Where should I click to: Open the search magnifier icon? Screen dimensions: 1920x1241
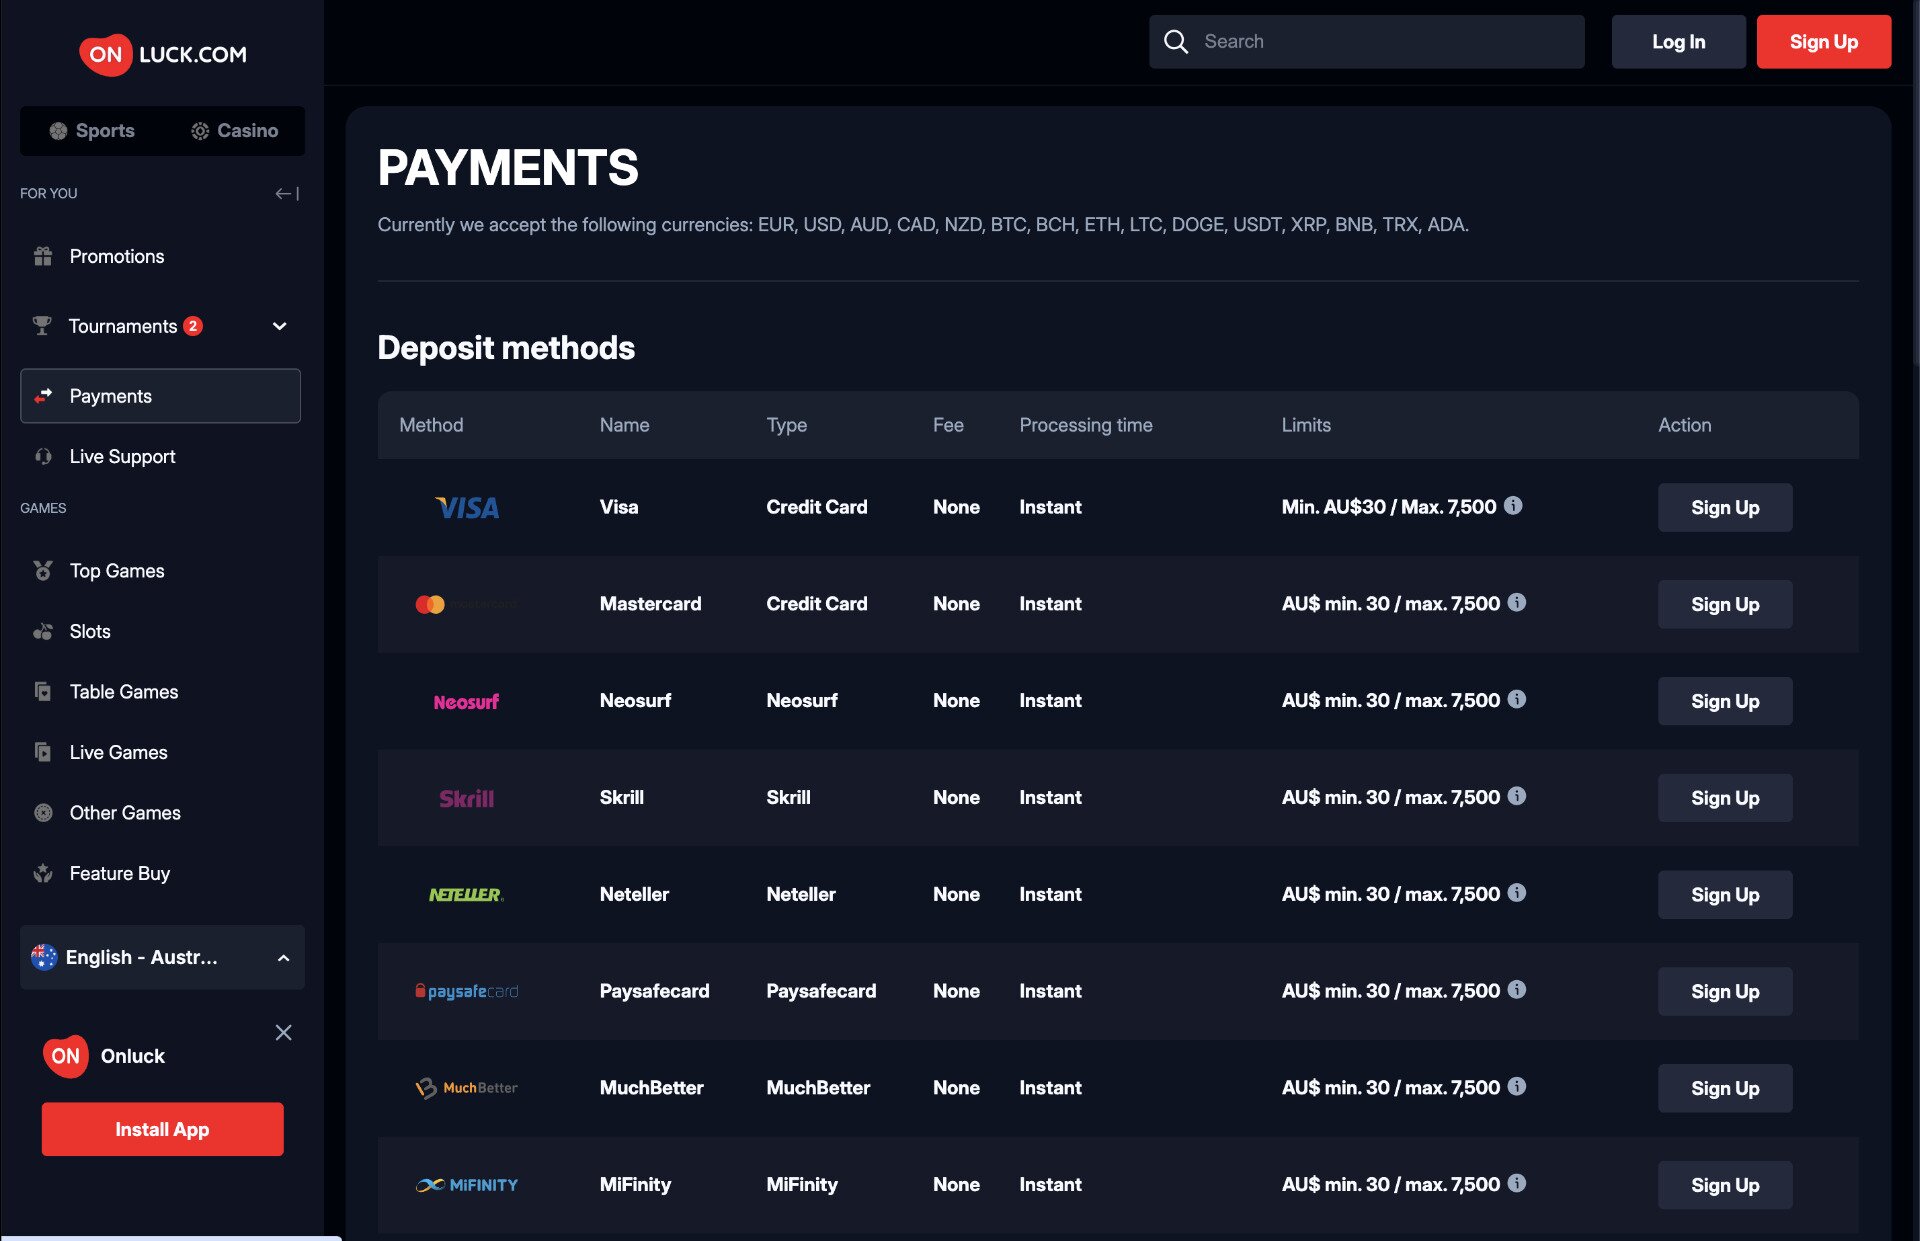pyautogui.click(x=1177, y=41)
